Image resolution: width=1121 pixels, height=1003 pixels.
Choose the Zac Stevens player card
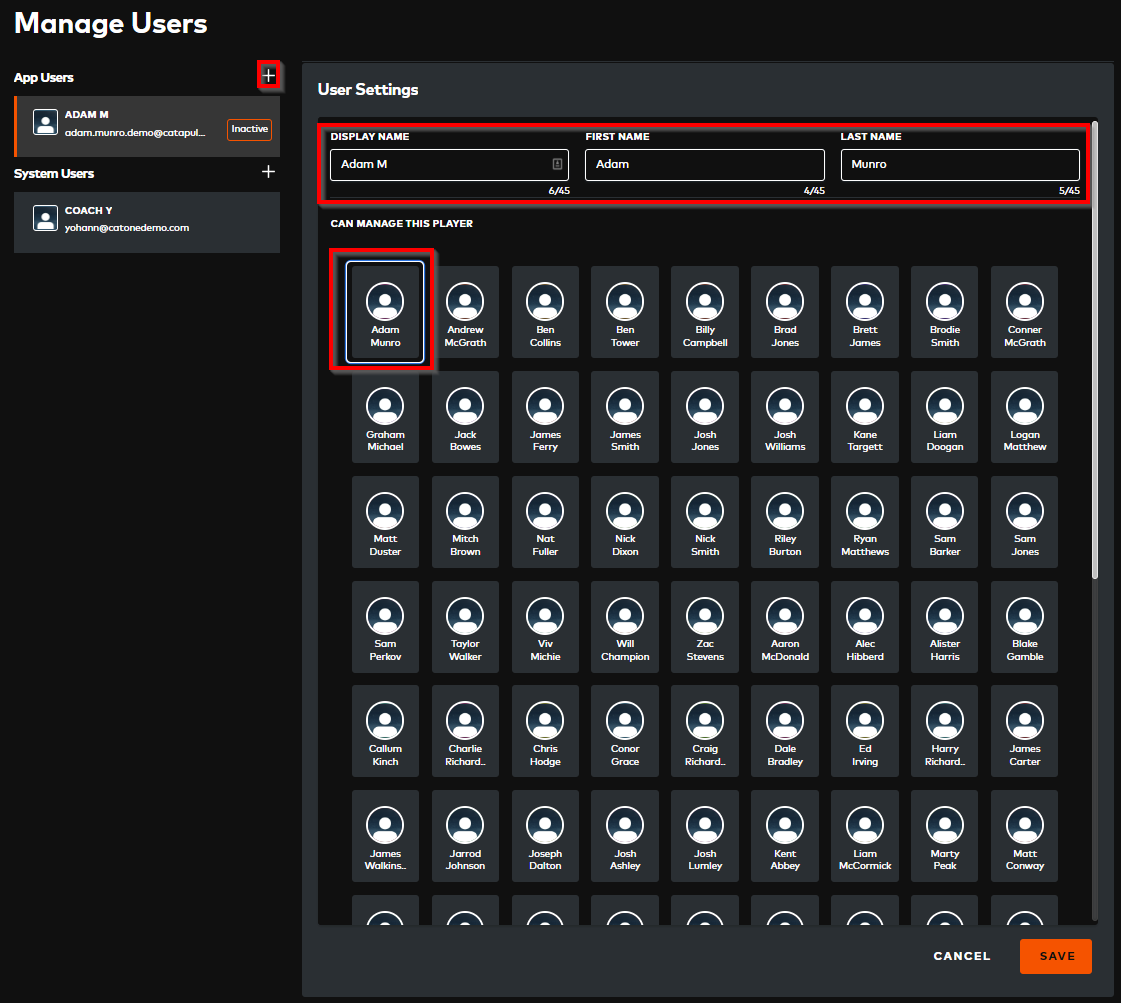coord(705,626)
